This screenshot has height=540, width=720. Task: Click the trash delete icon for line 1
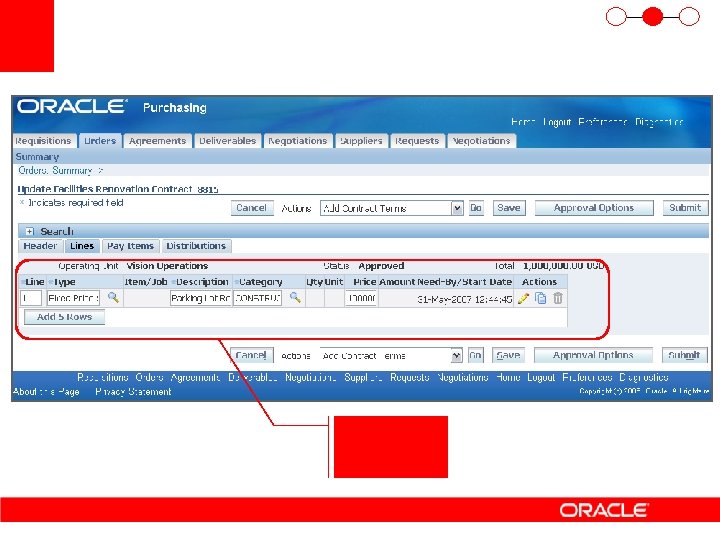(x=558, y=298)
